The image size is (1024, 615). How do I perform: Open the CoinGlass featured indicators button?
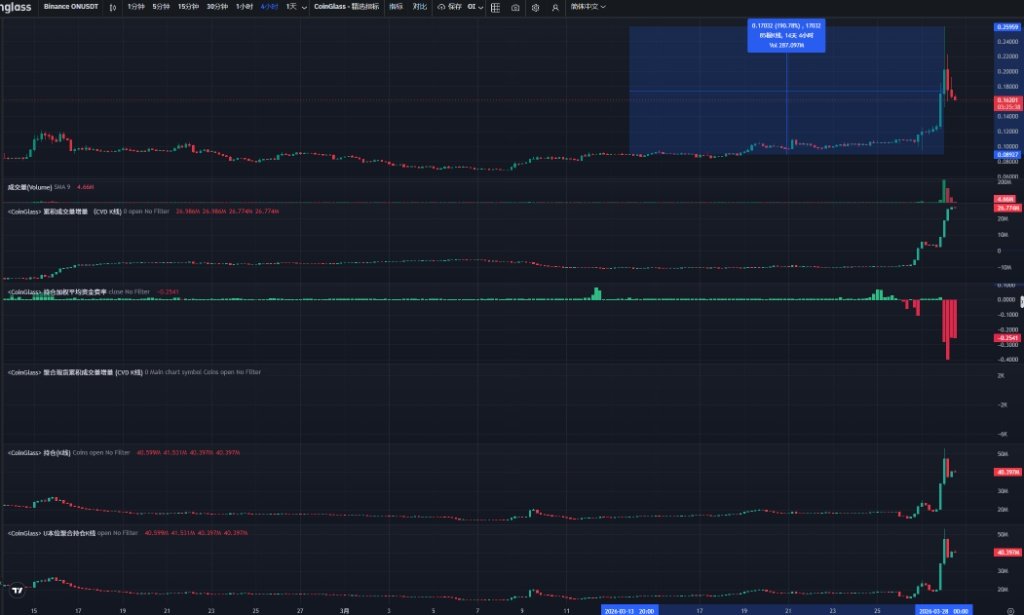[x=346, y=7]
